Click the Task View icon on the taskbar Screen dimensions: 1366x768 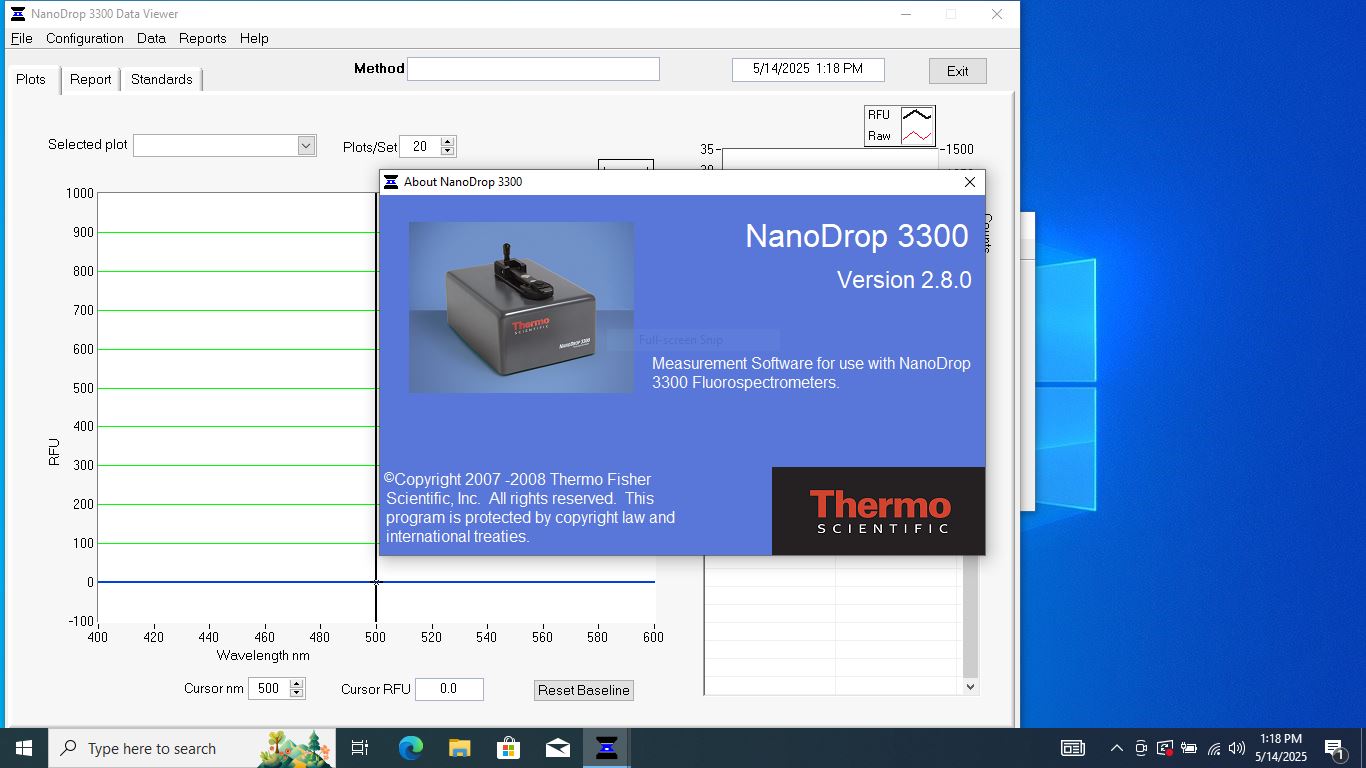pyautogui.click(x=361, y=747)
